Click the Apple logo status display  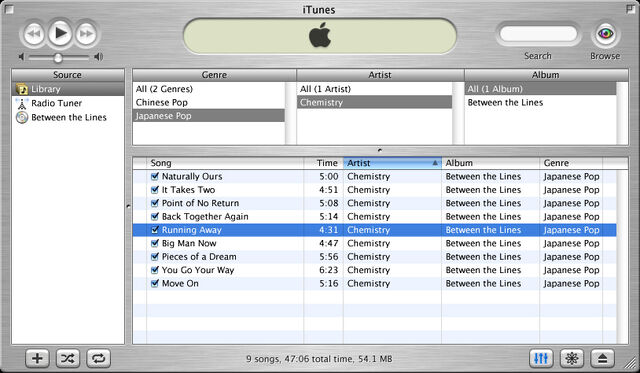[x=320, y=36]
